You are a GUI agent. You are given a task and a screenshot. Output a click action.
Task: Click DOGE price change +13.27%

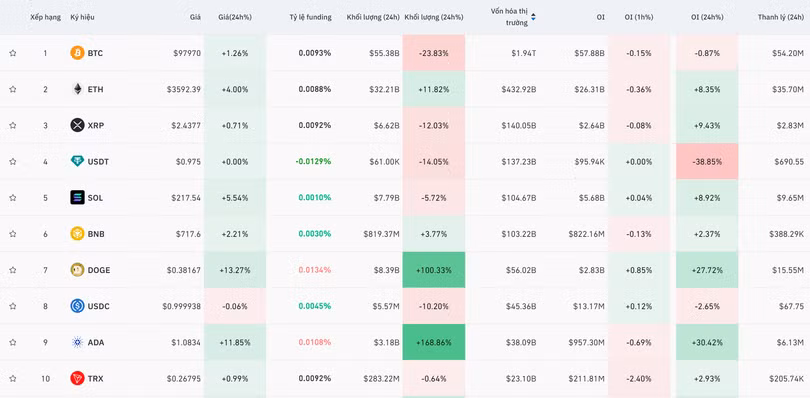point(235,270)
